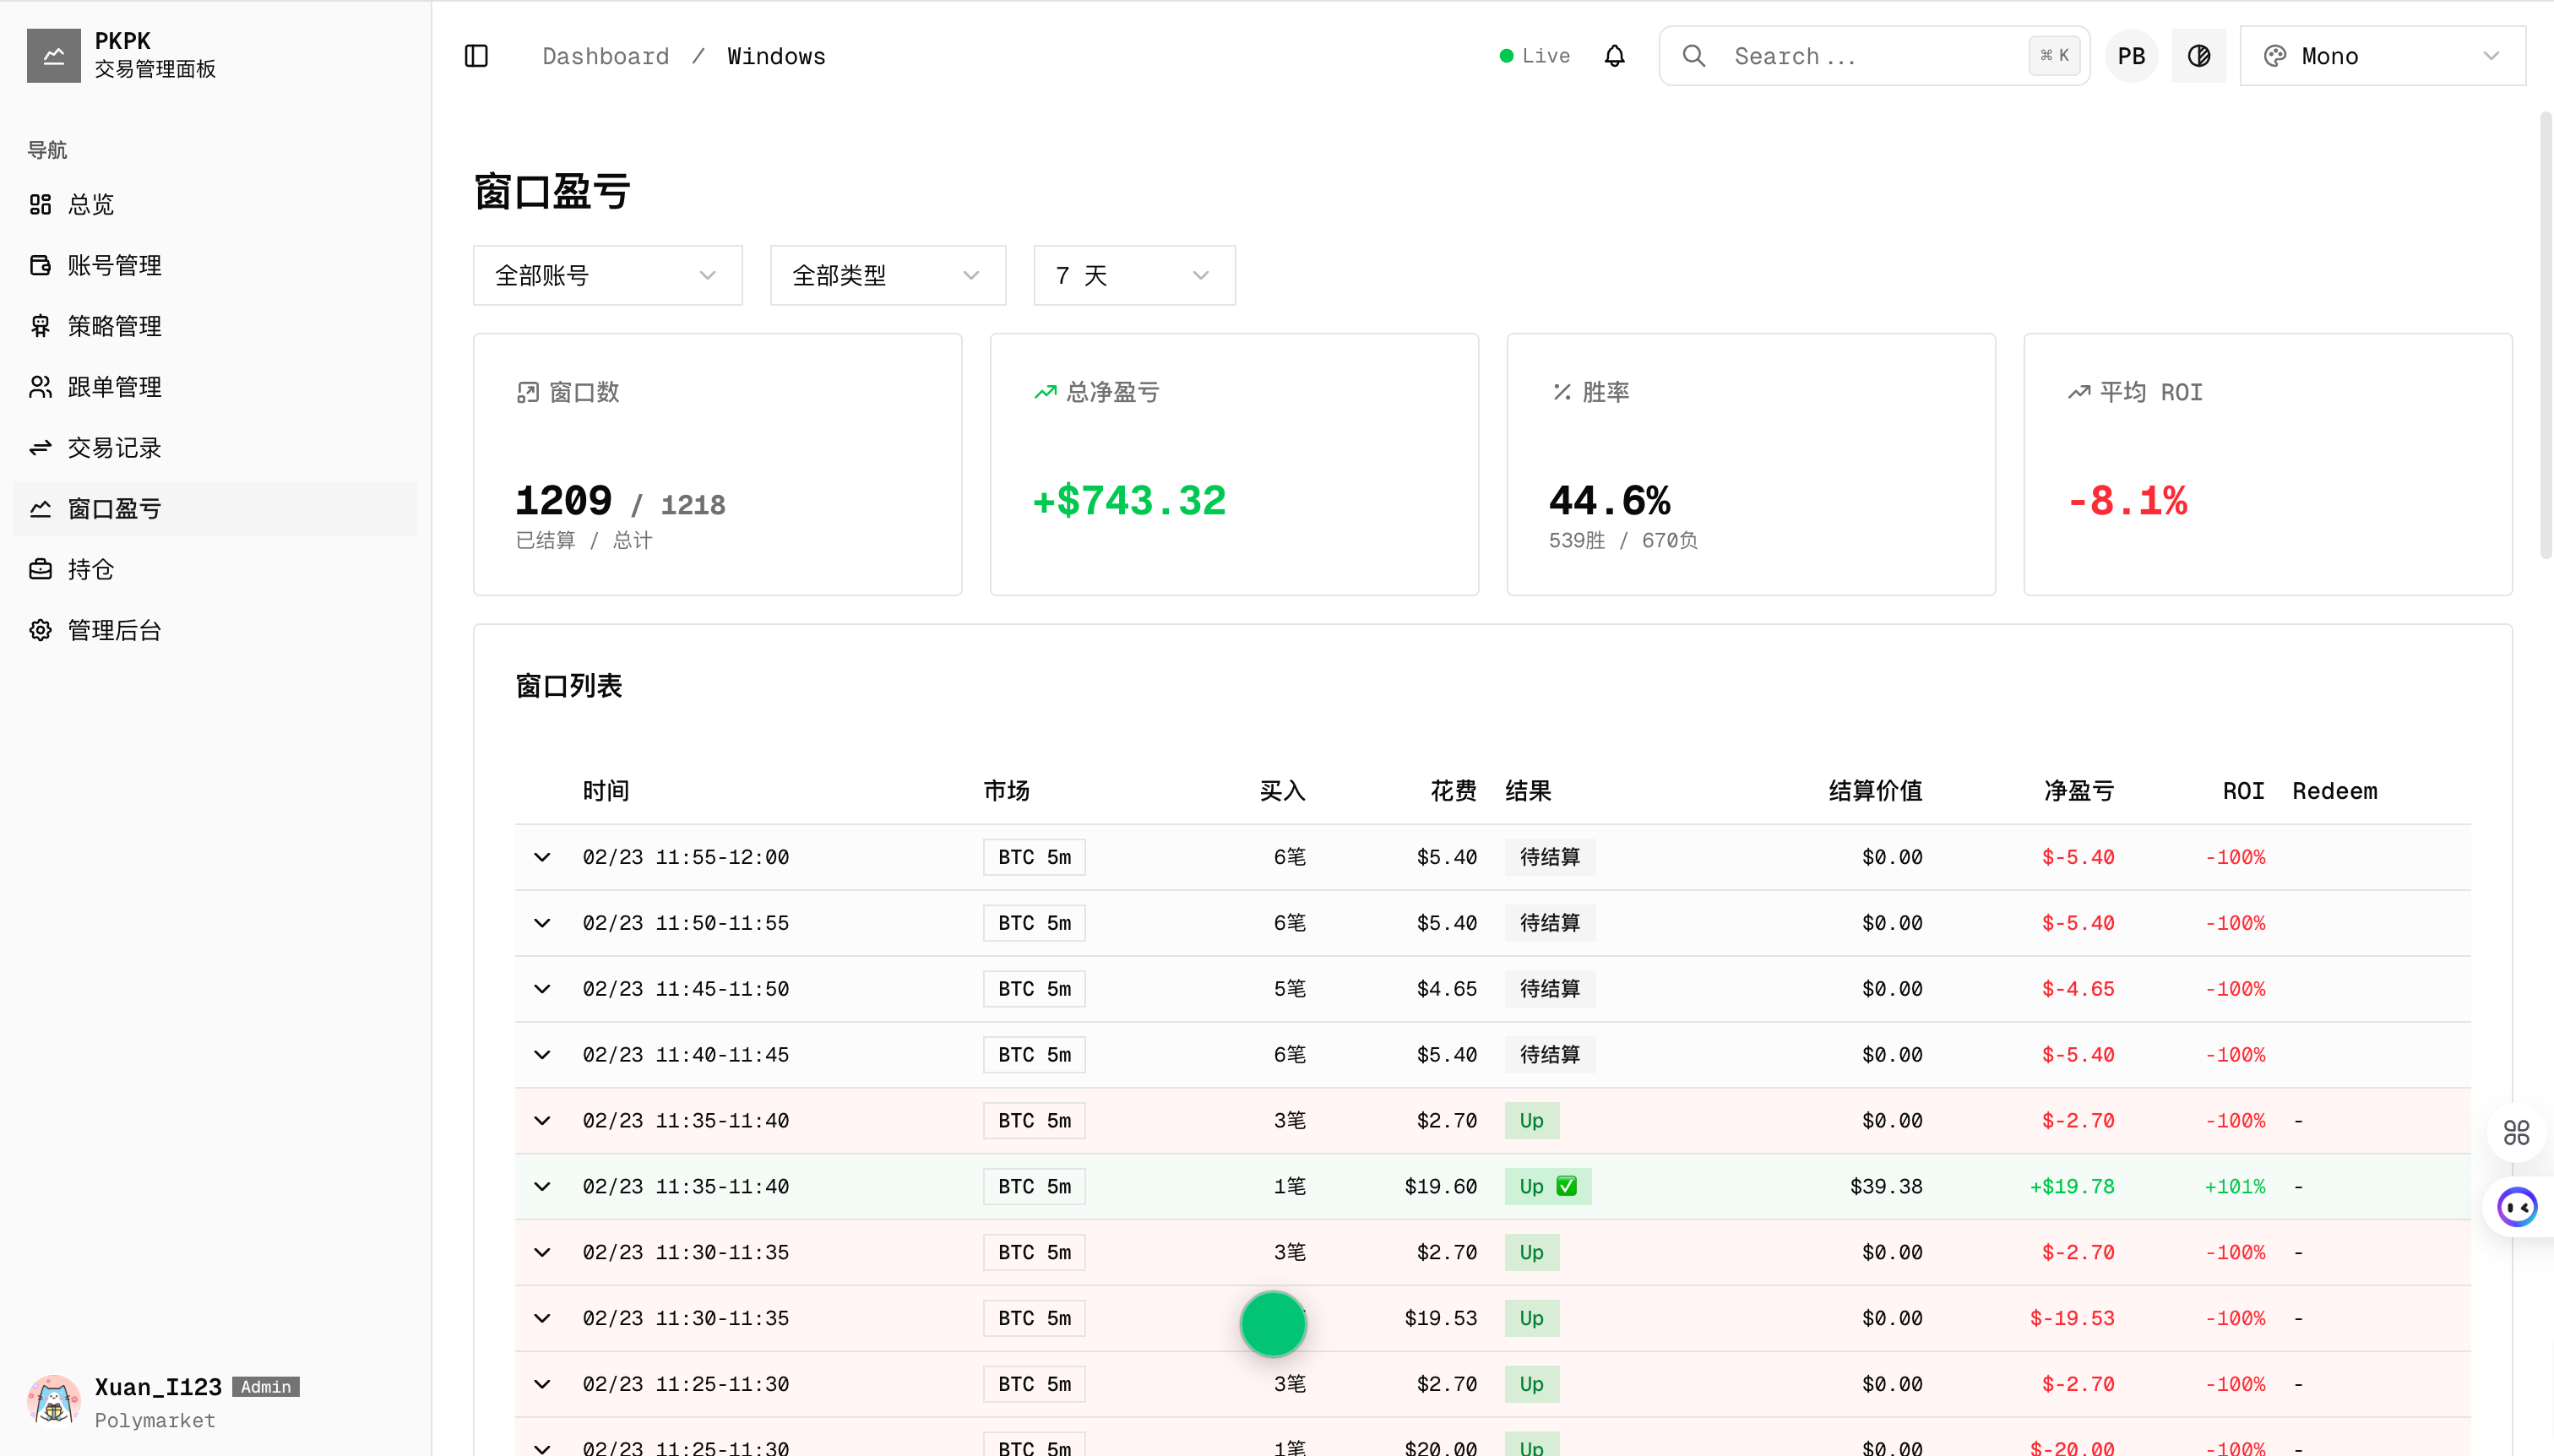Click the Dashboard breadcrumb link
The image size is (2554, 1456).
pos(605,56)
